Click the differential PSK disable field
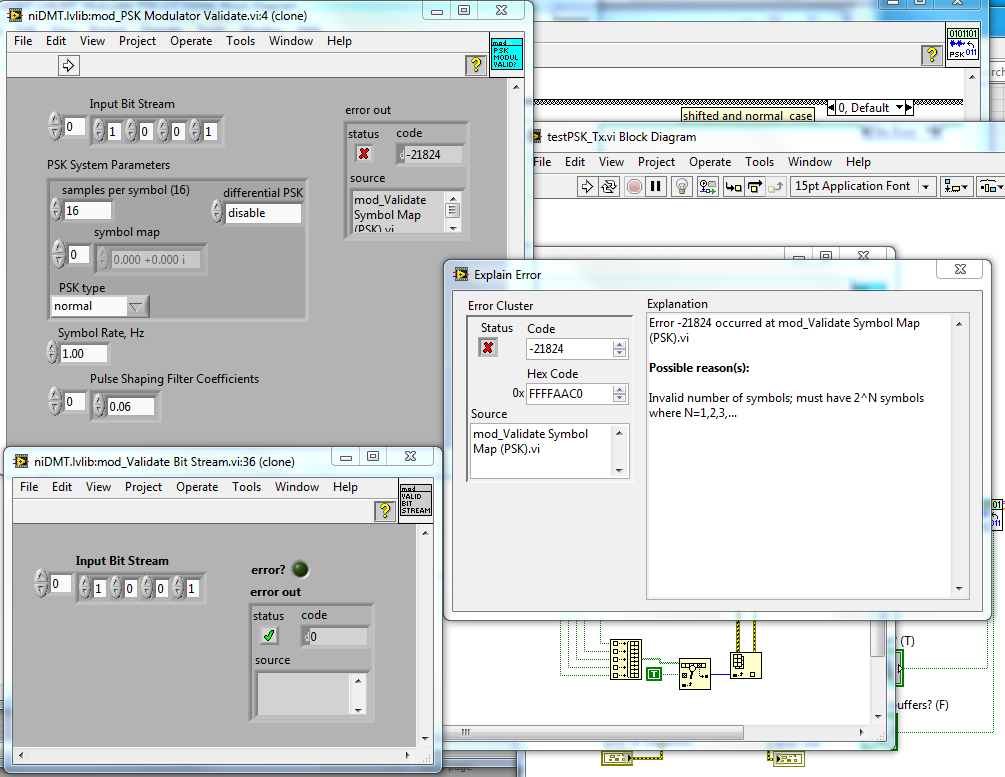The image size is (1005, 777). (x=262, y=212)
